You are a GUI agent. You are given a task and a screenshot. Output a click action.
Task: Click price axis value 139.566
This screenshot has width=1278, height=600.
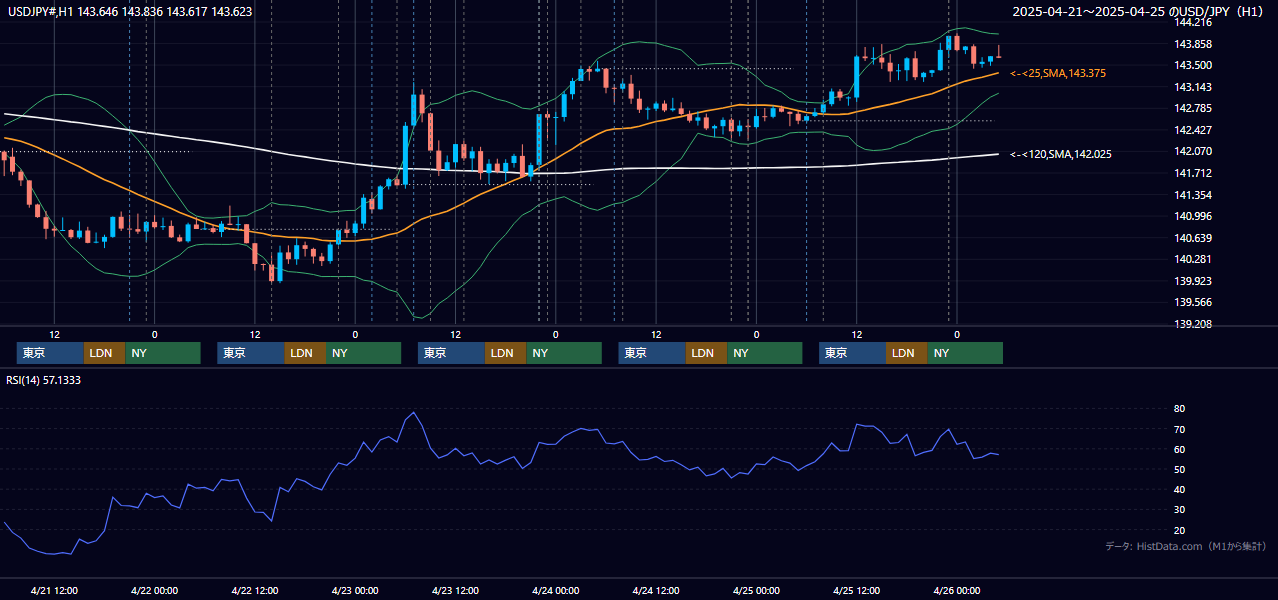(1194, 302)
